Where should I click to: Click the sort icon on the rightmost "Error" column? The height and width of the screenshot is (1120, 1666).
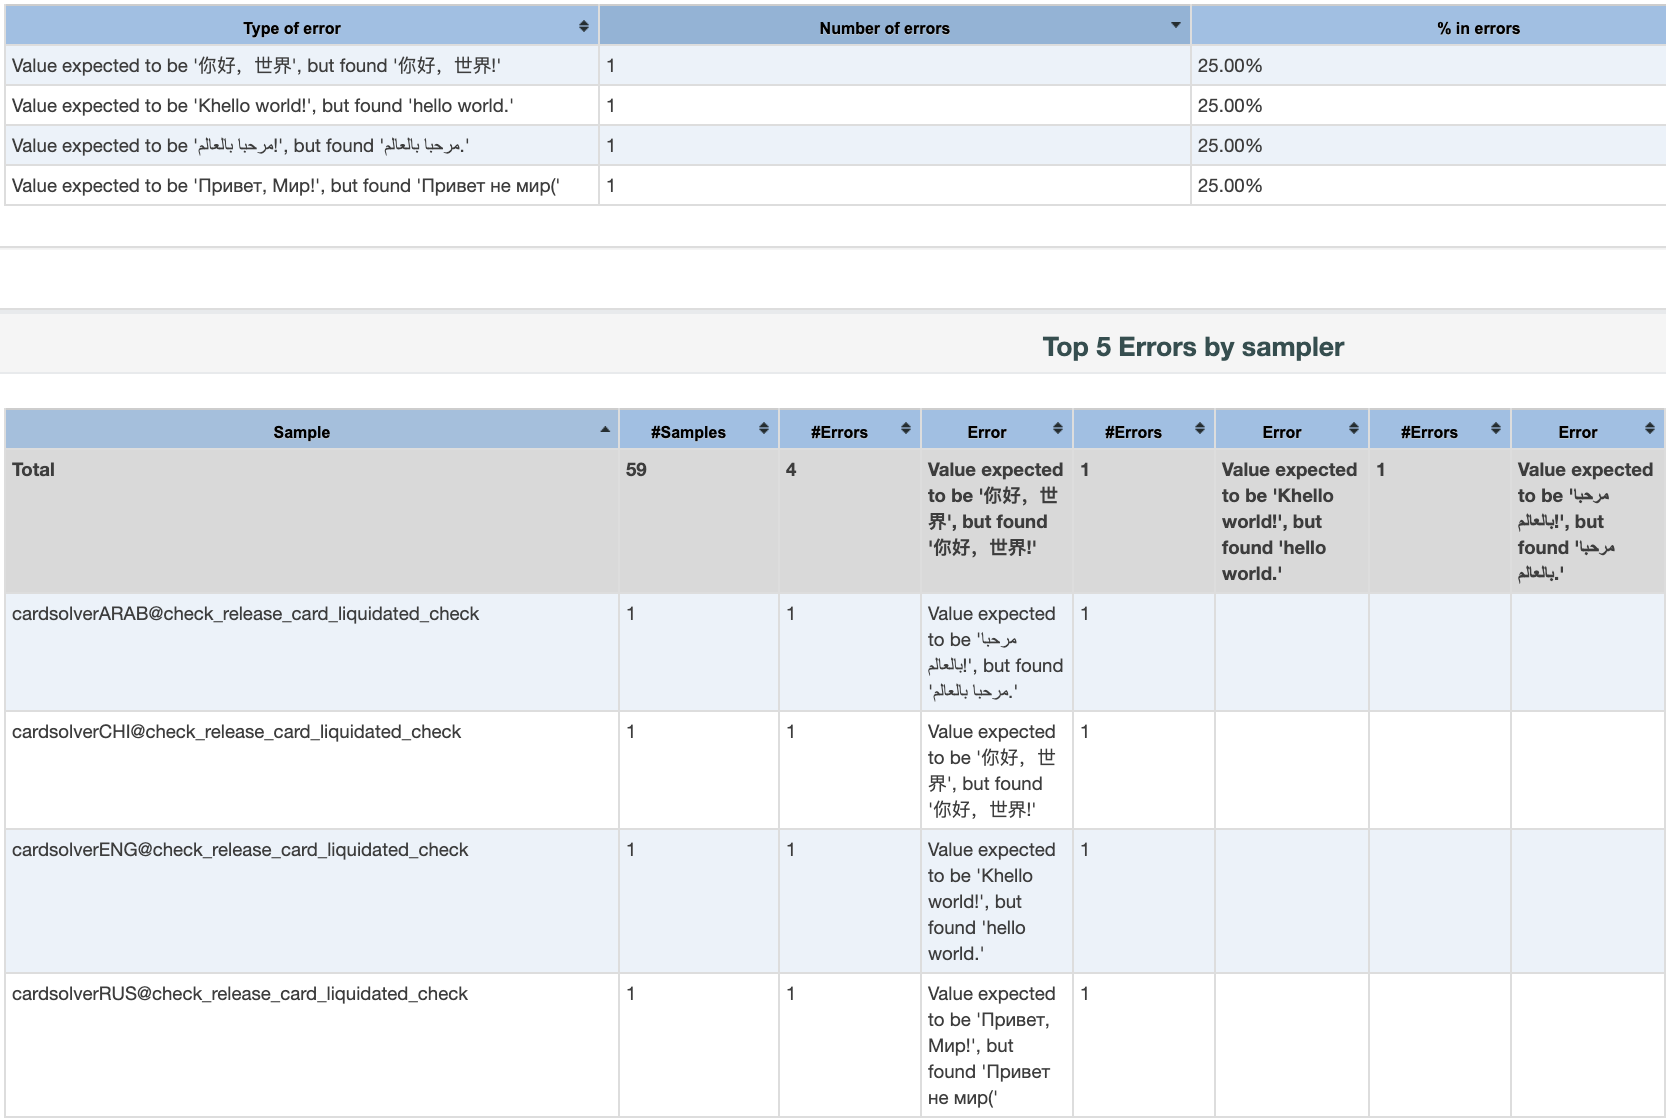click(1652, 430)
